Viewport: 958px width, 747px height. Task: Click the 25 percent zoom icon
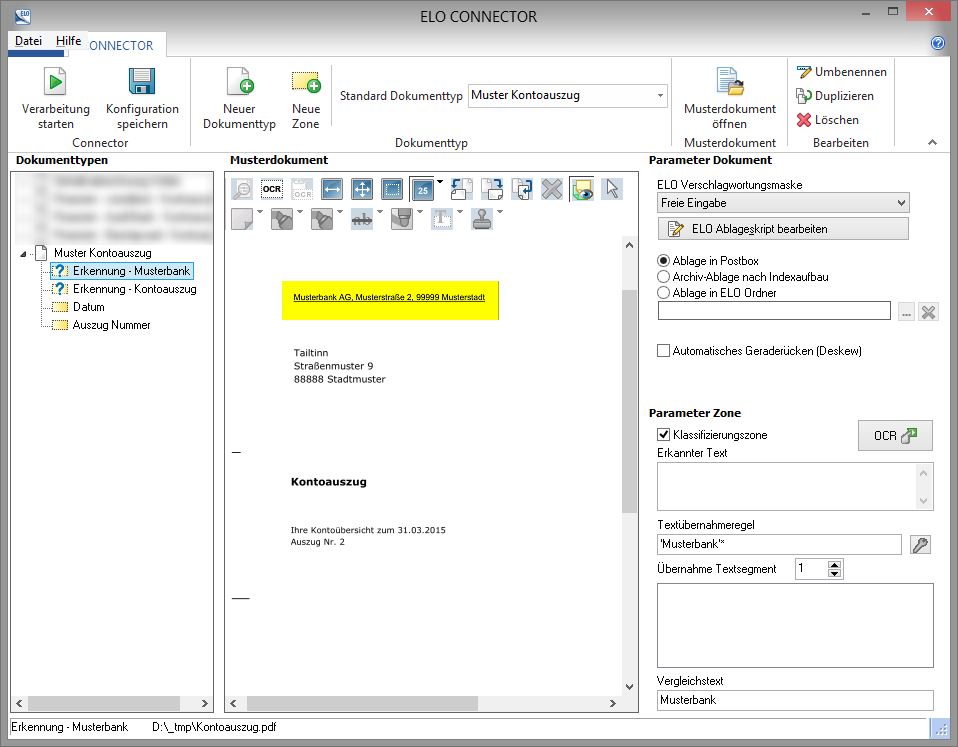[422, 189]
